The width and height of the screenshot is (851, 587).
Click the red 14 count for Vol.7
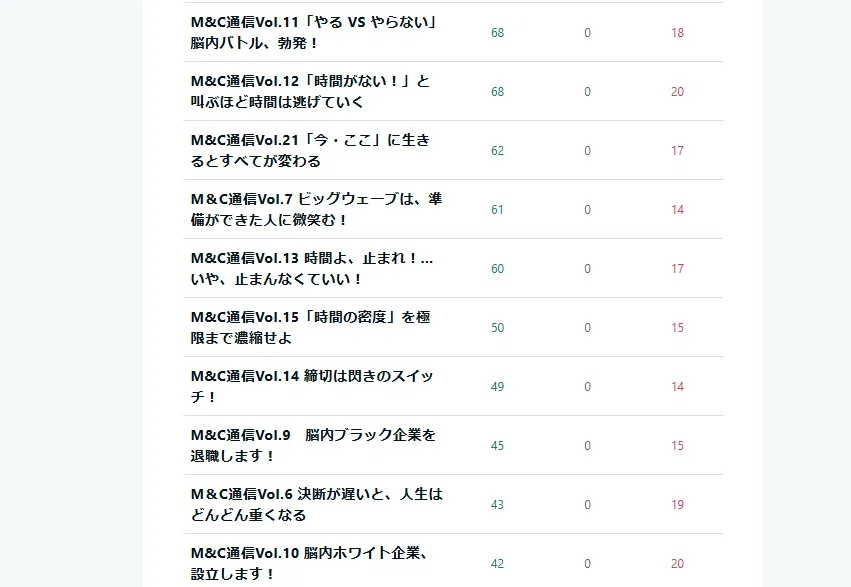(x=677, y=210)
